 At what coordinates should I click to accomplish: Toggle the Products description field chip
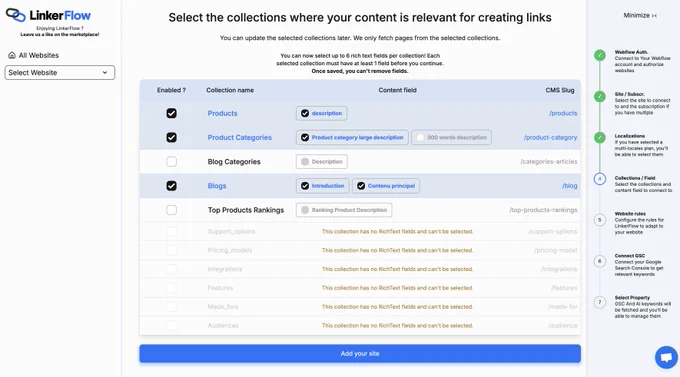click(x=321, y=113)
